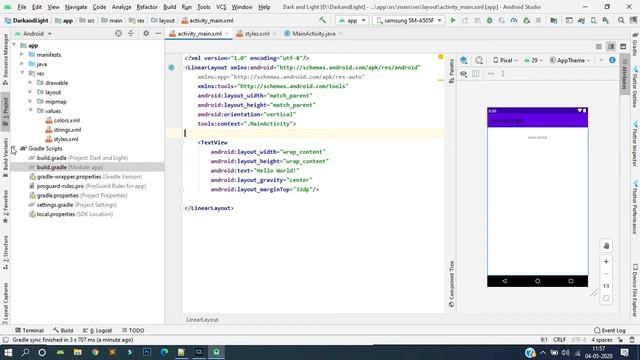Open the Pixel device preview dropdown
This screenshot has height=360, width=640.
(505, 60)
